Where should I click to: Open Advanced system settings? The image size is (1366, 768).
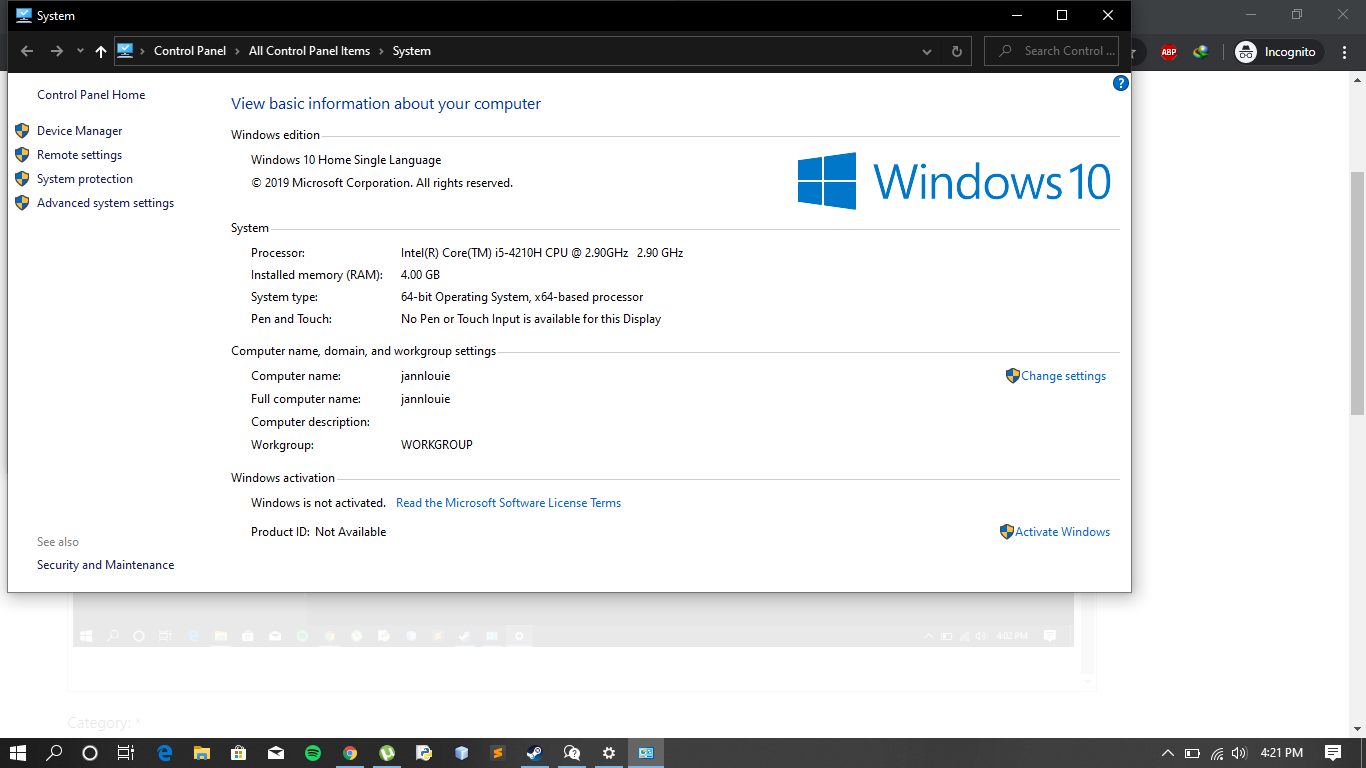[x=105, y=203]
